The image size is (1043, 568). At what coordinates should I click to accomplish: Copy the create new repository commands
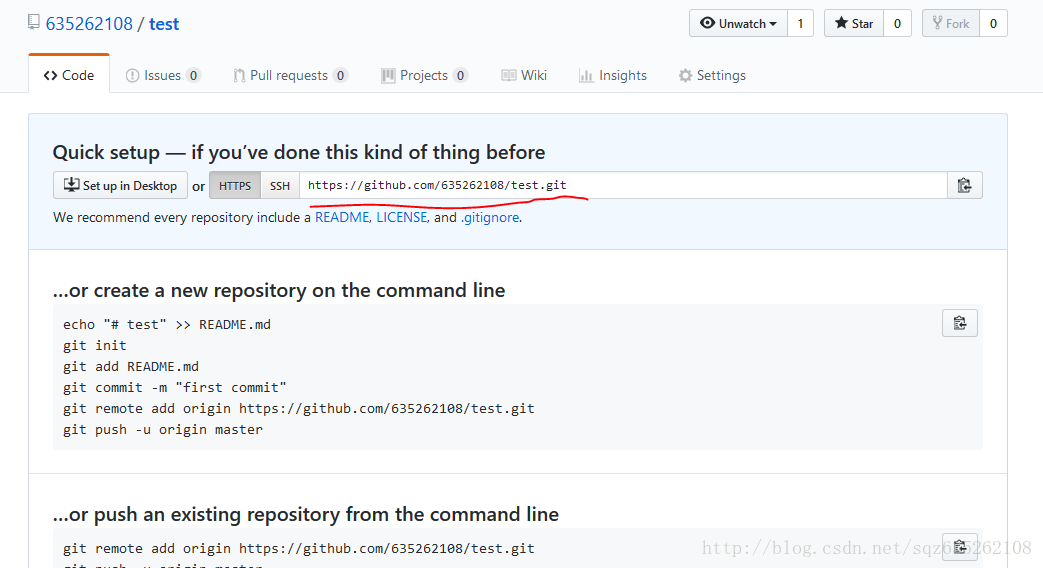[960, 323]
